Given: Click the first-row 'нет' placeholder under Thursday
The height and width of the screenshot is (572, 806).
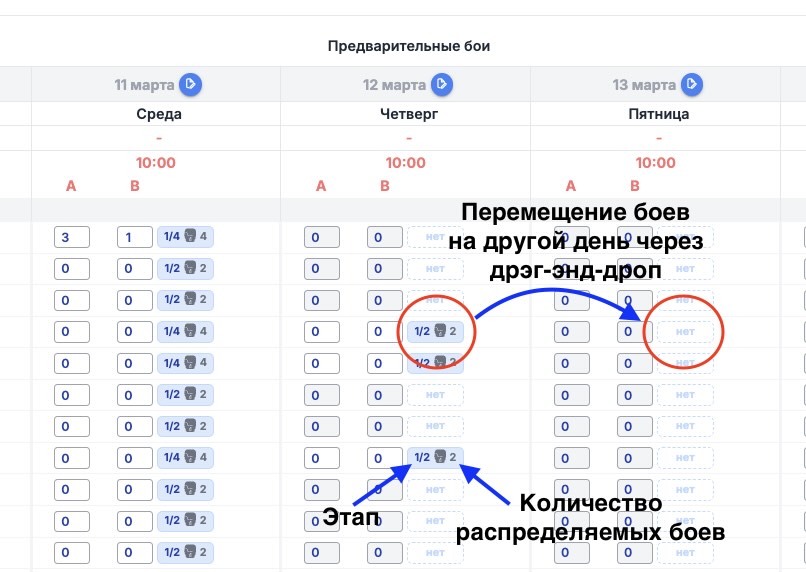Looking at the screenshot, I should pos(435,237).
